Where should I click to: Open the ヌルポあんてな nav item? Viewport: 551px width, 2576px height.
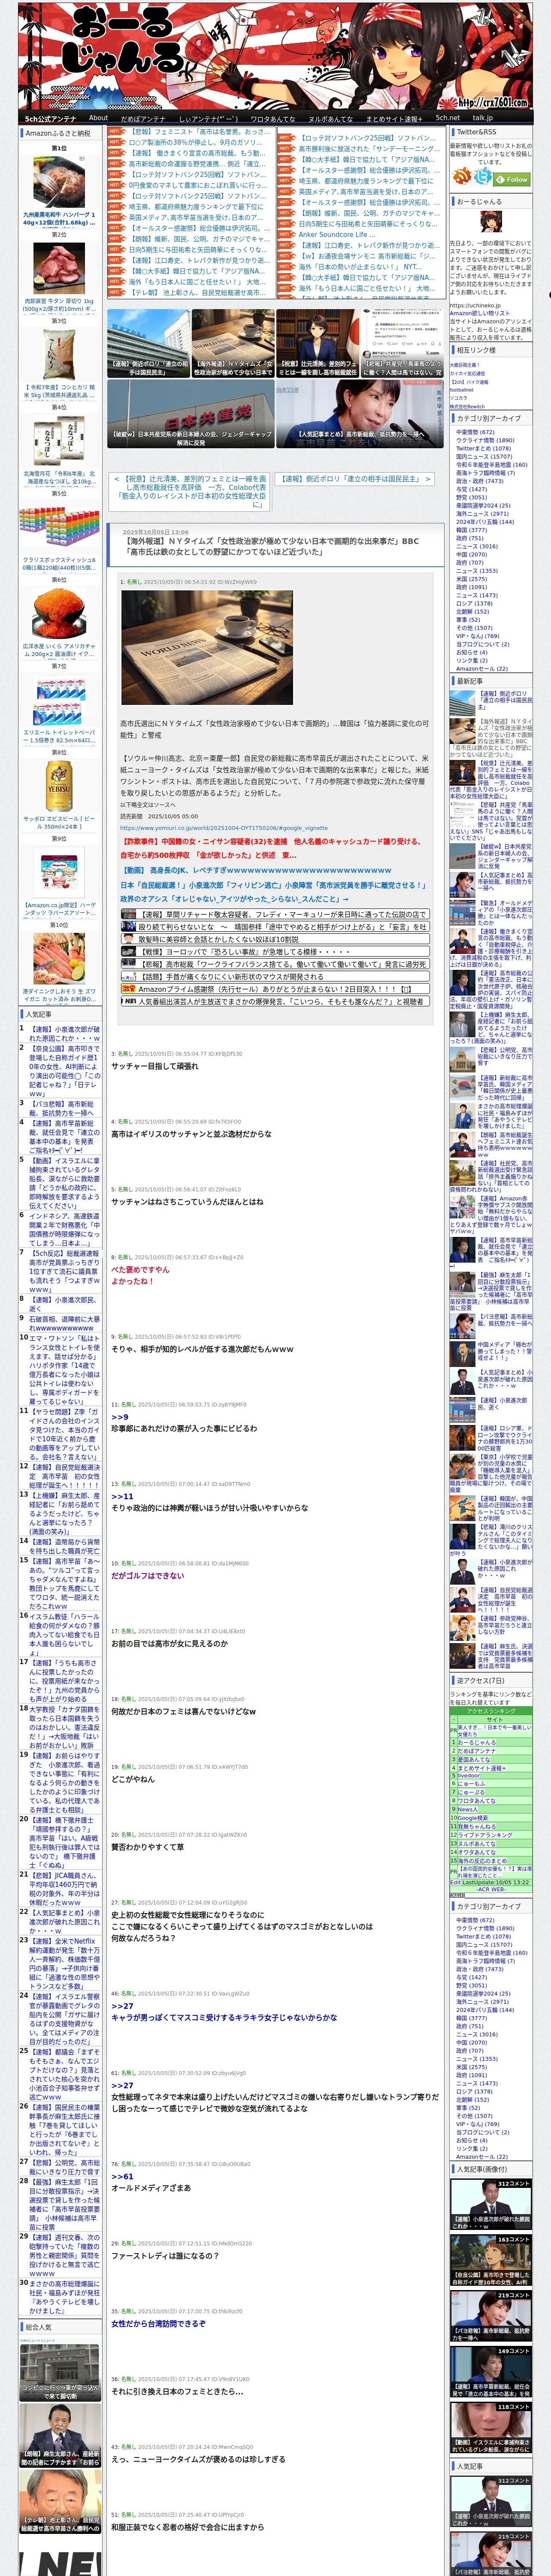330,118
